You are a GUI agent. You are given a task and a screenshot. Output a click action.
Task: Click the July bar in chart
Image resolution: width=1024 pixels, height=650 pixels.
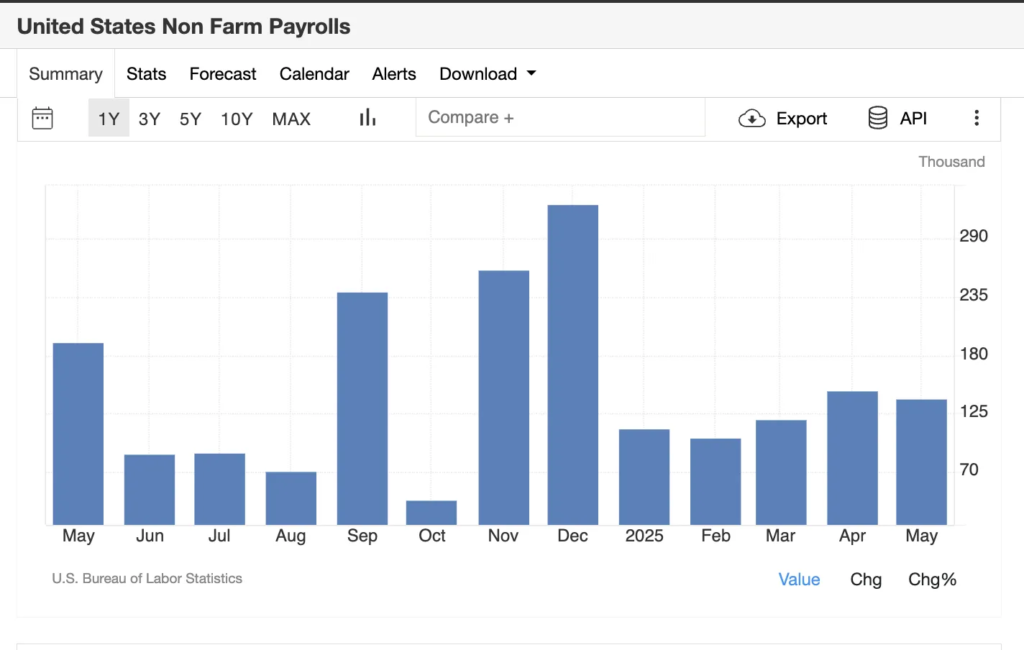219,489
